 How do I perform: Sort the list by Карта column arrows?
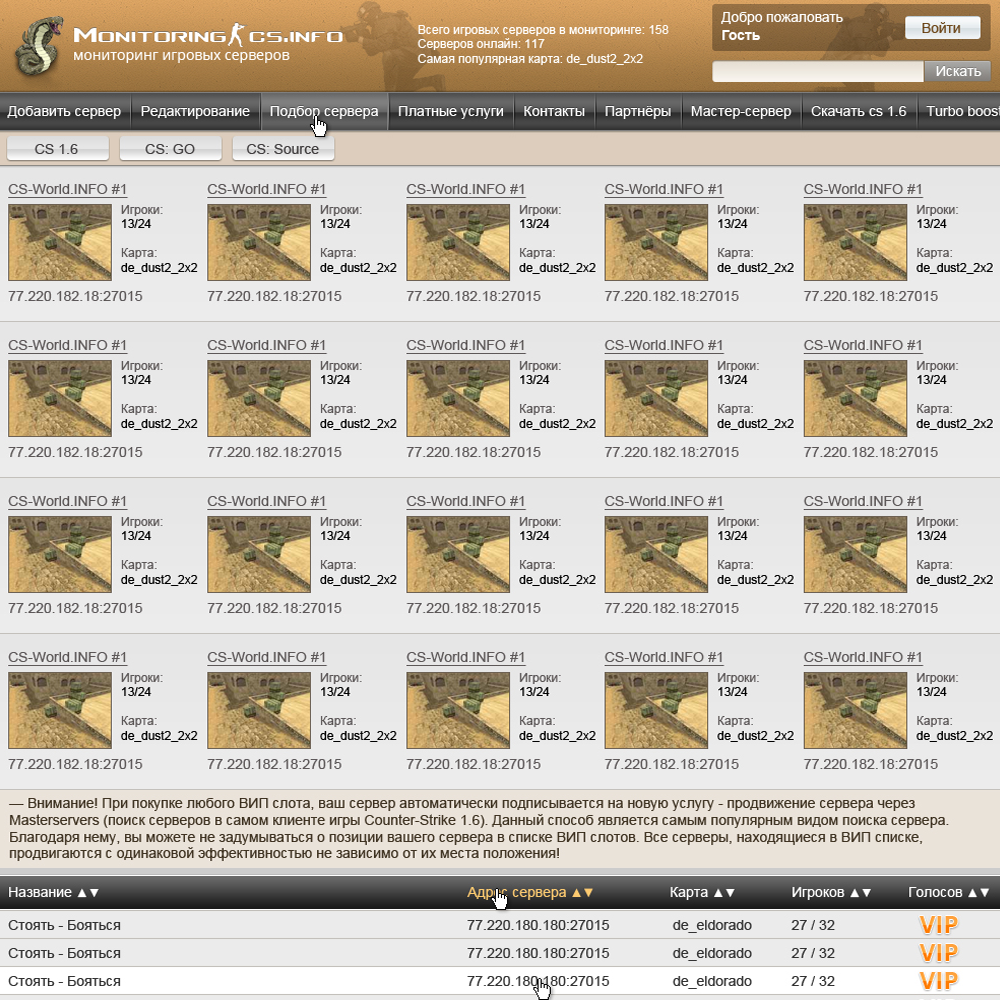tap(724, 892)
